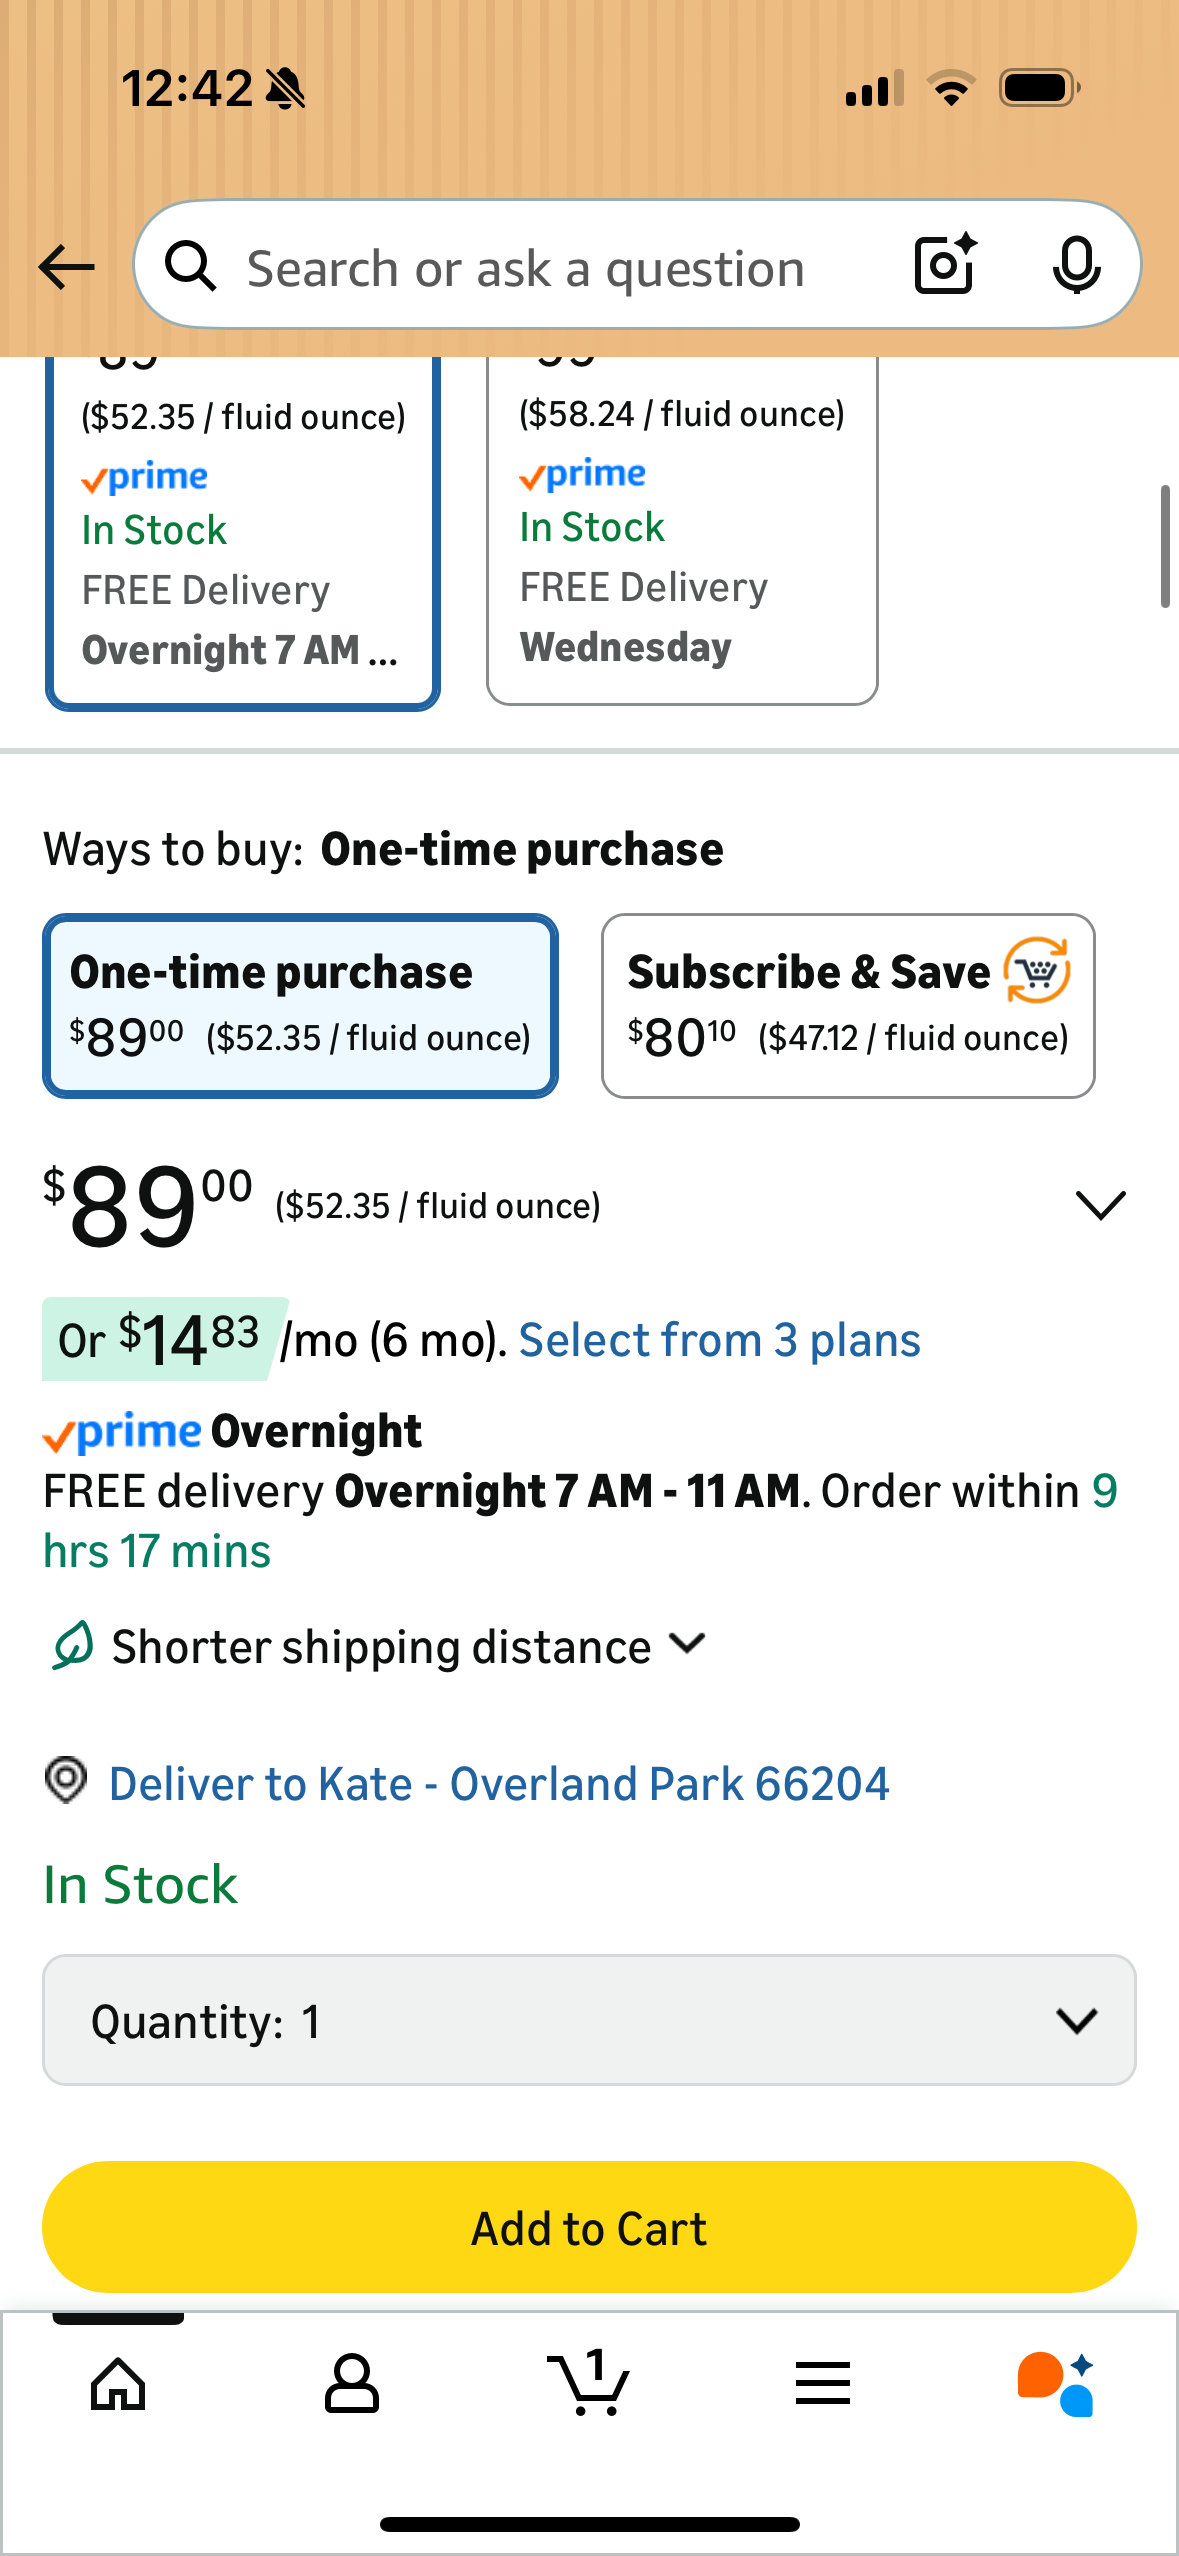The height and width of the screenshot is (2556, 1179).
Task: Open the hamburger menu icon
Action: (823, 2385)
